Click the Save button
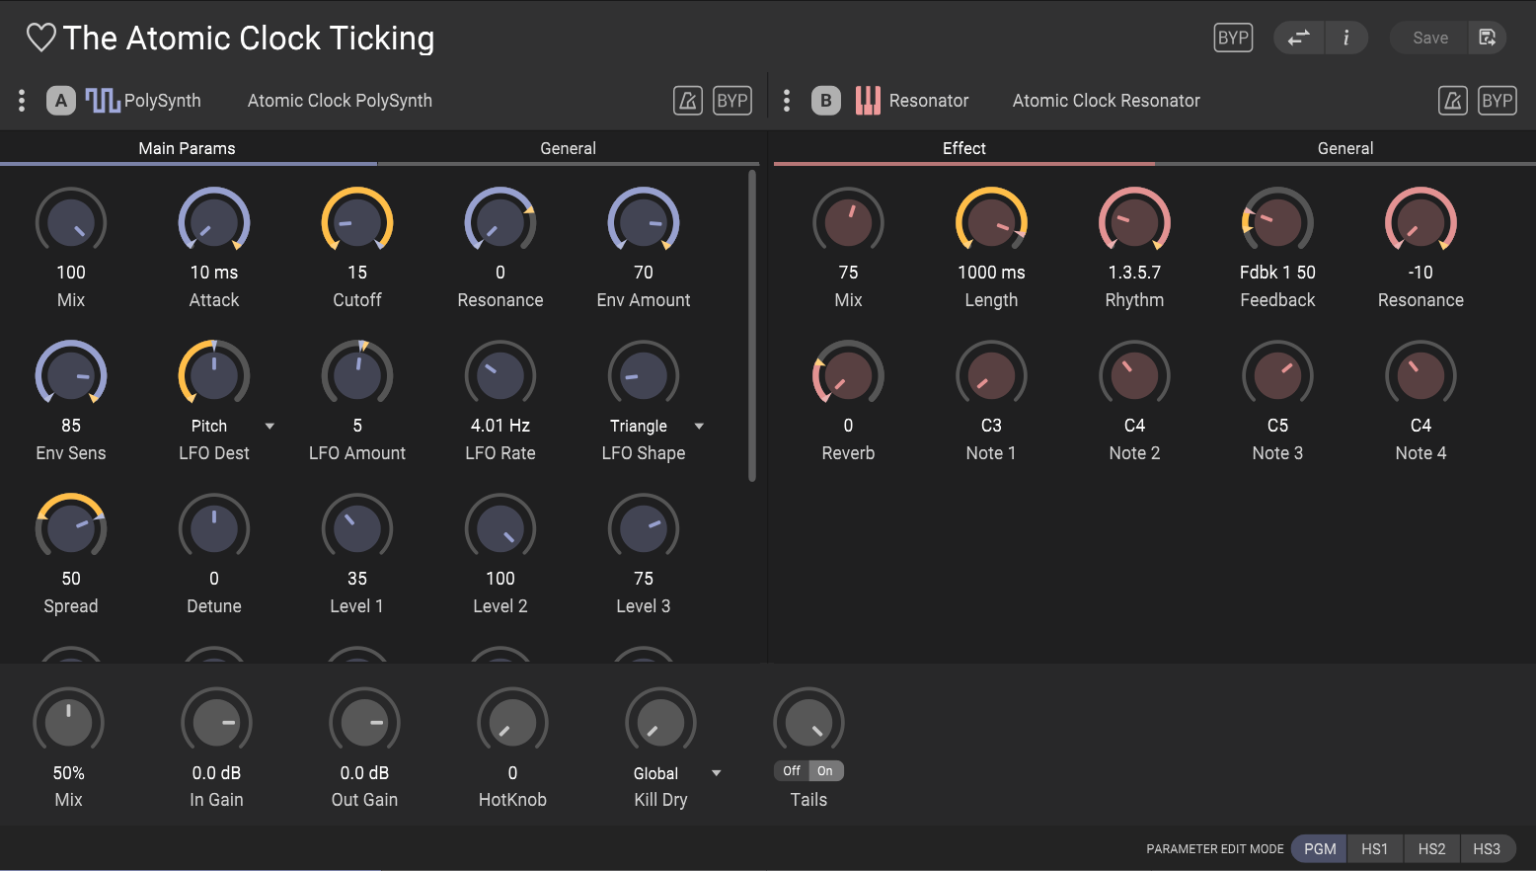Screen dimensions: 1536x871 (x=1430, y=38)
